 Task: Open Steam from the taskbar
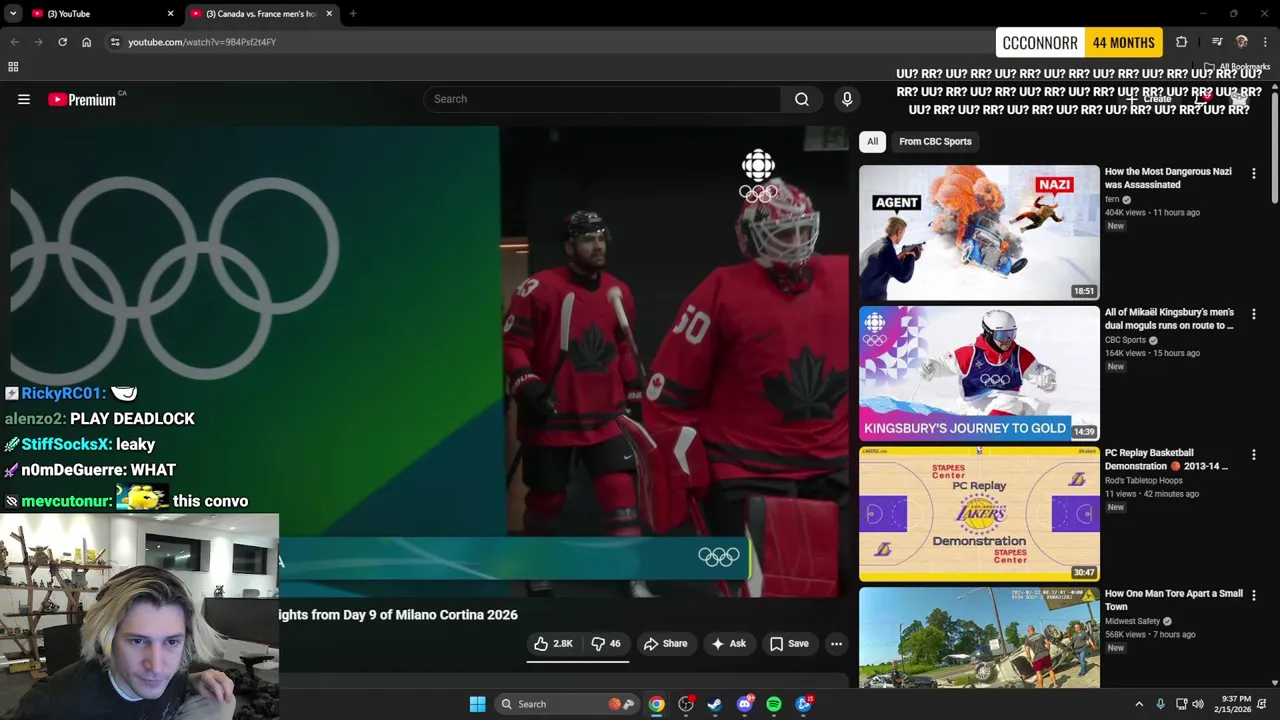click(715, 704)
